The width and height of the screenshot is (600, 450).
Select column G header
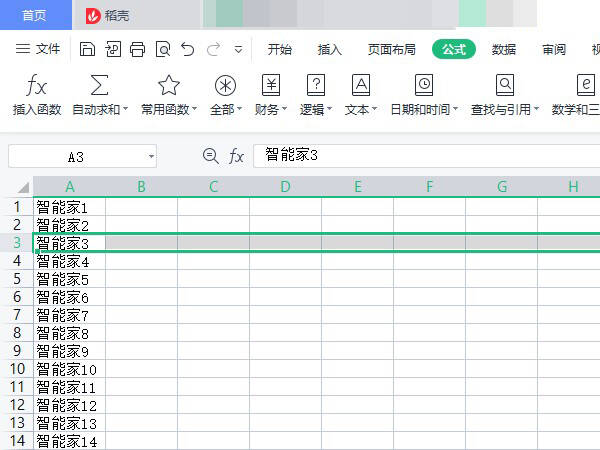point(501,187)
